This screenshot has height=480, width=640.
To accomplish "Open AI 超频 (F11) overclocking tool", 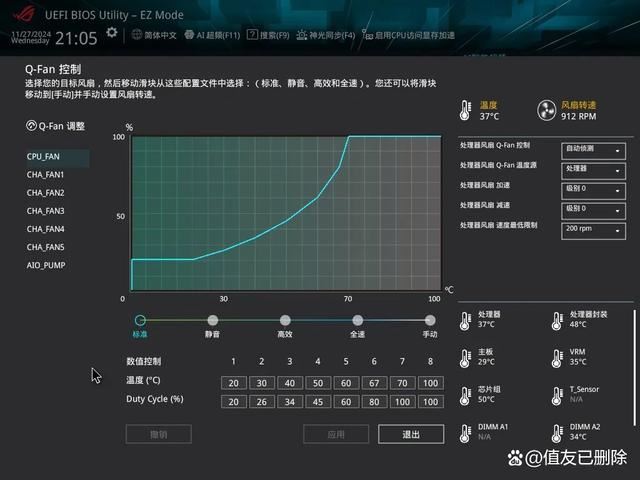I will (x=212, y=35).
